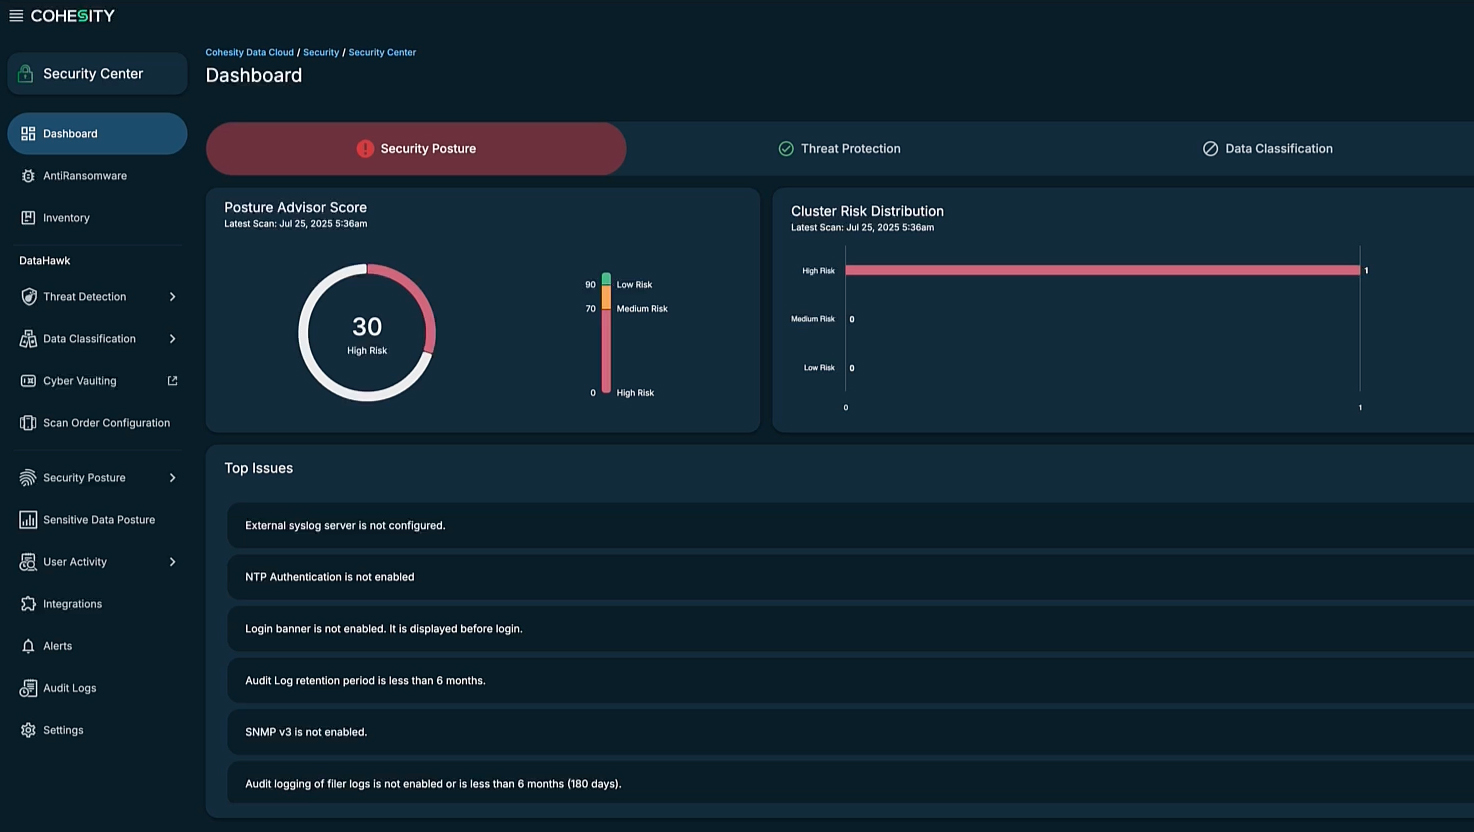The image size is (1474, 832).
Task: Click the Audit Logs icon
Action: 28,688
